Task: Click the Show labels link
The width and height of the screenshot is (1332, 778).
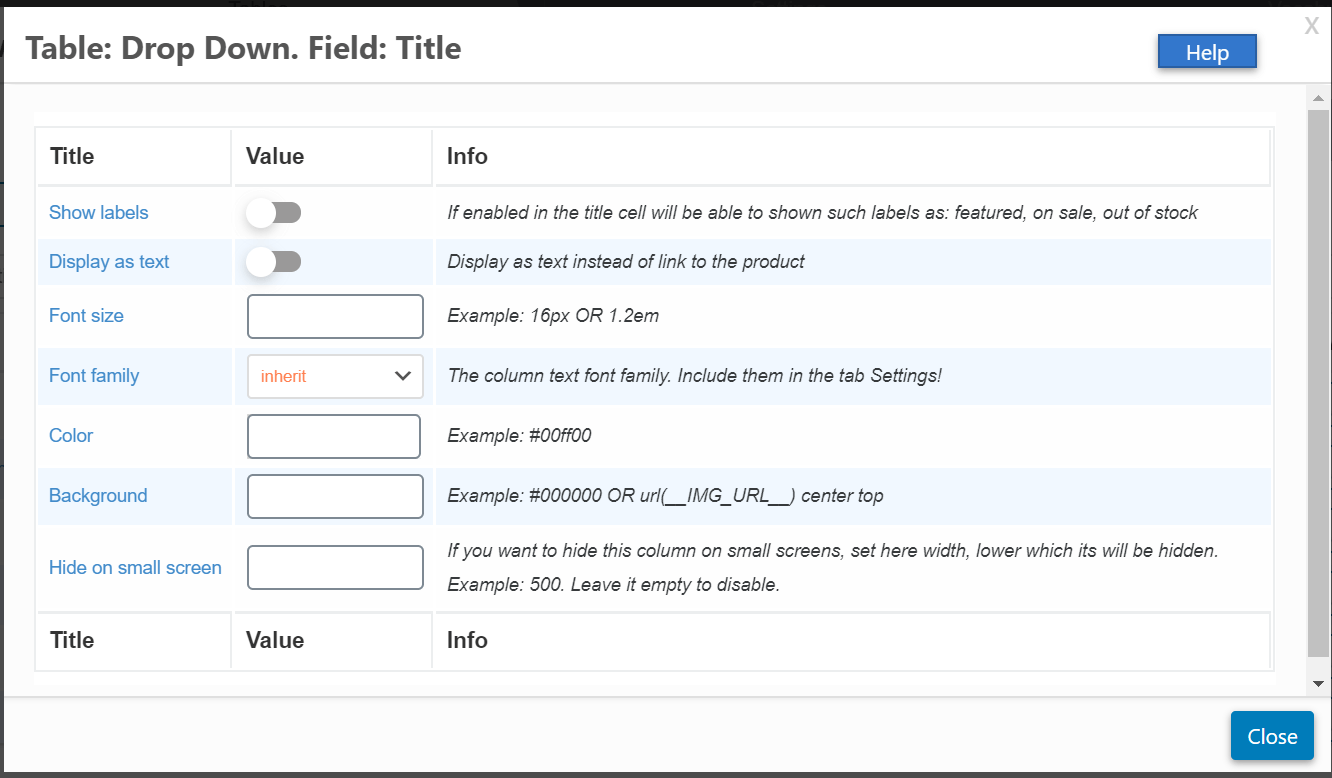Action: pyautogui.click(x=99, y=212)
